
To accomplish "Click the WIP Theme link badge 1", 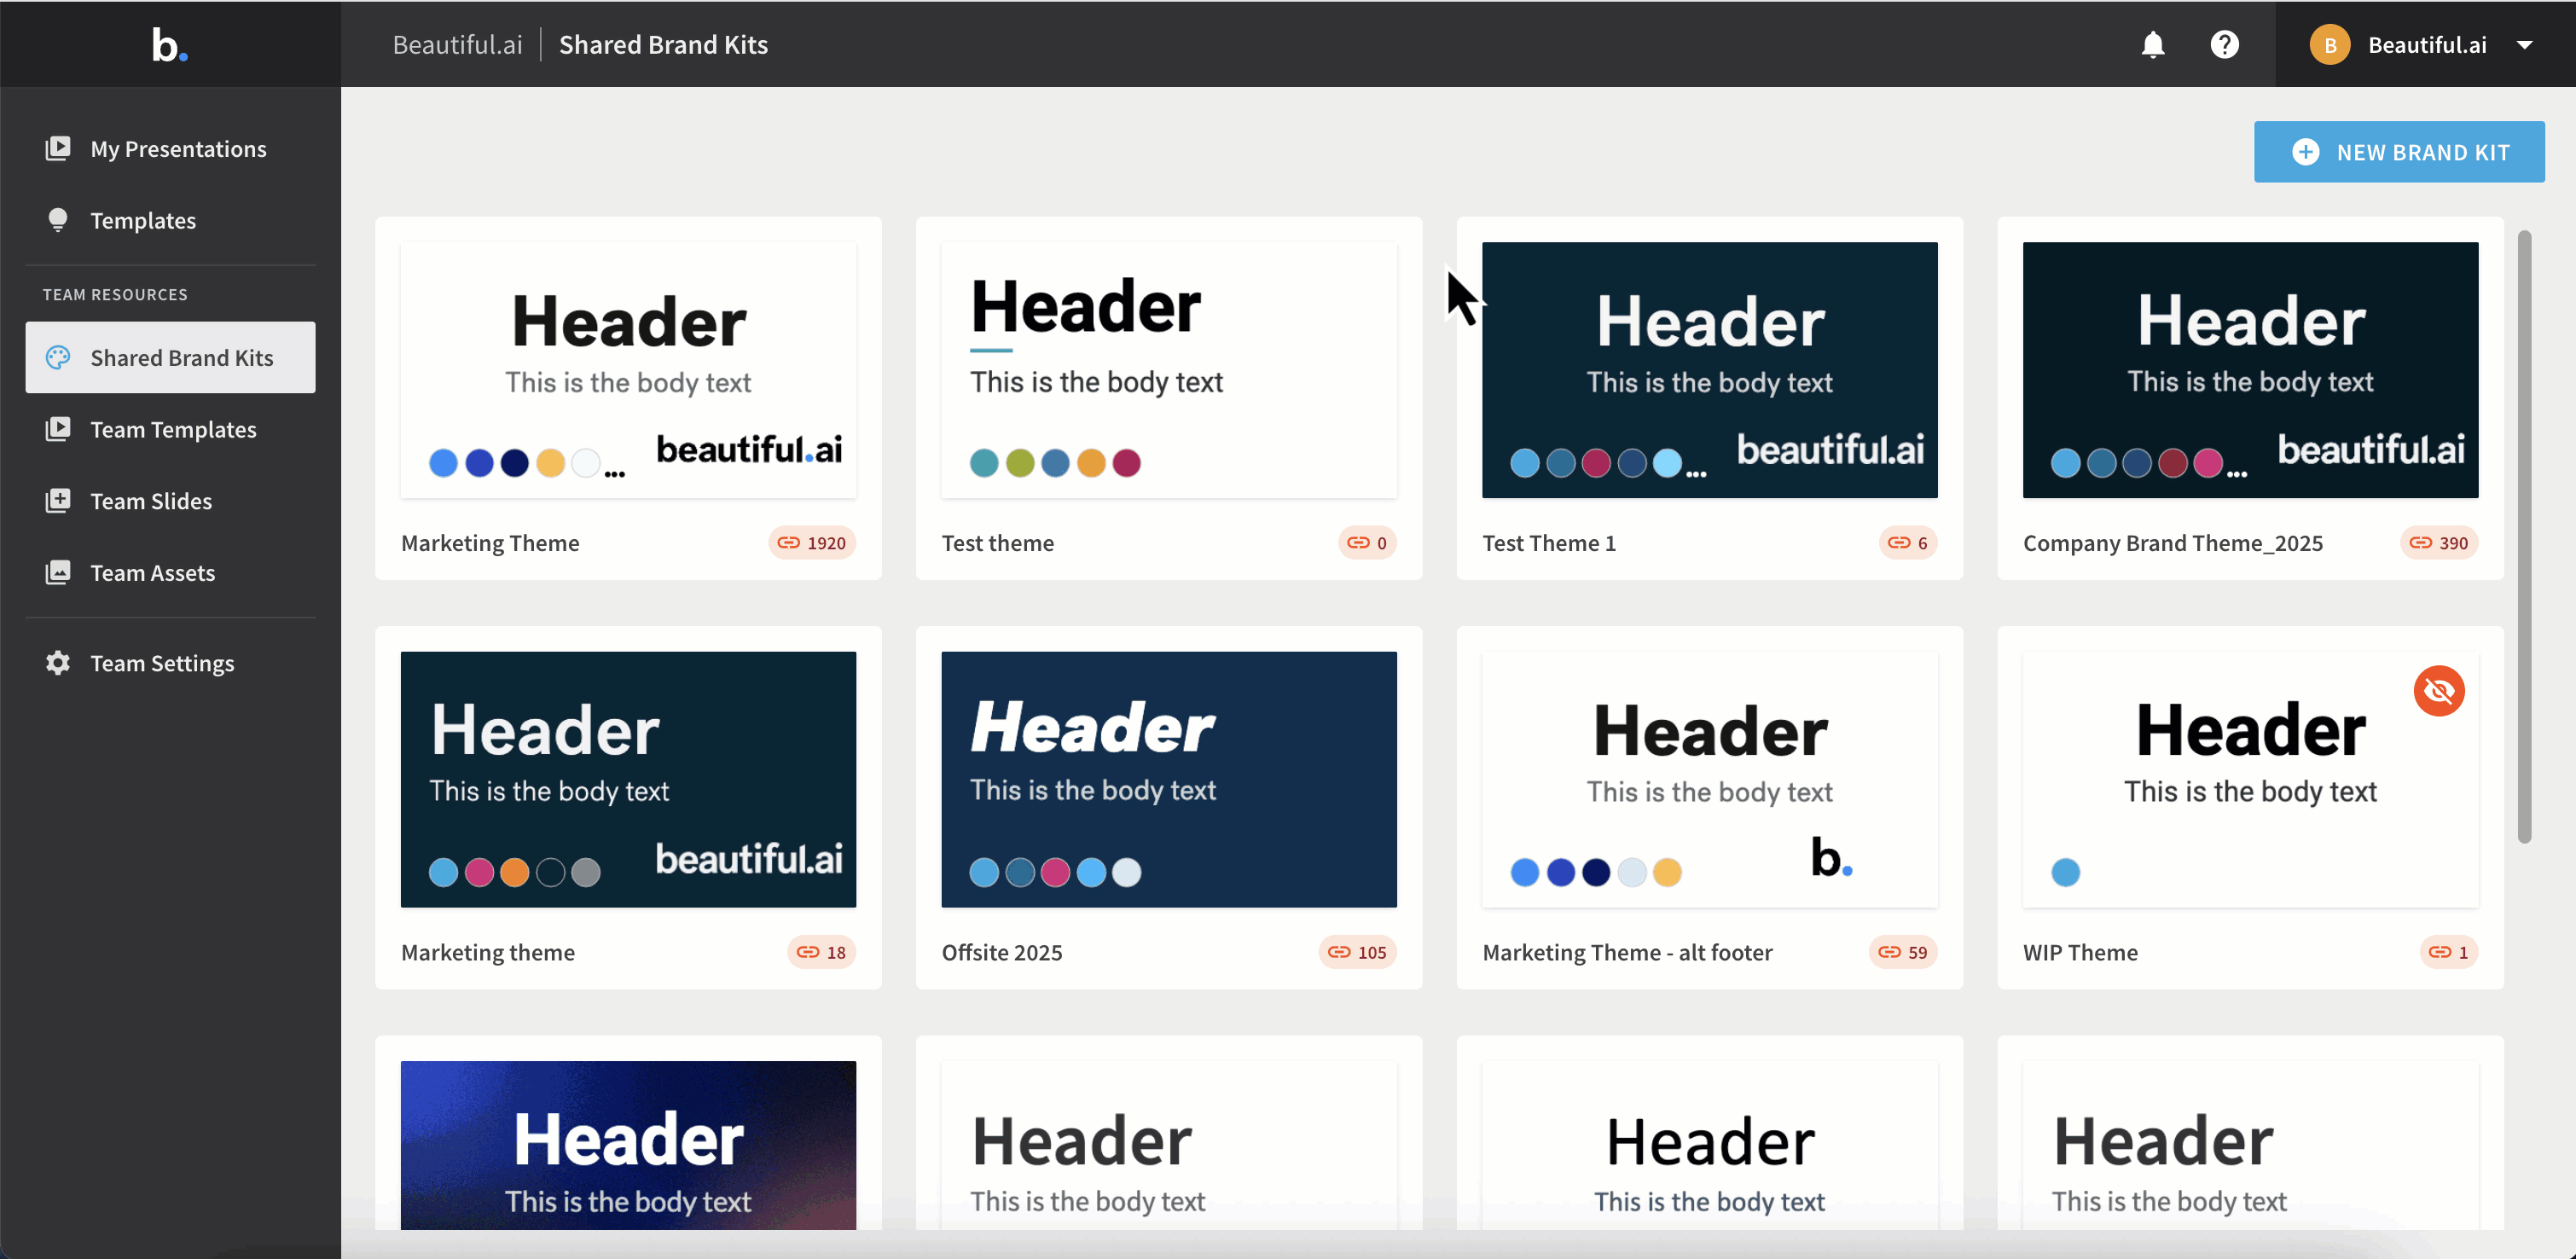I will (2449, 952).
